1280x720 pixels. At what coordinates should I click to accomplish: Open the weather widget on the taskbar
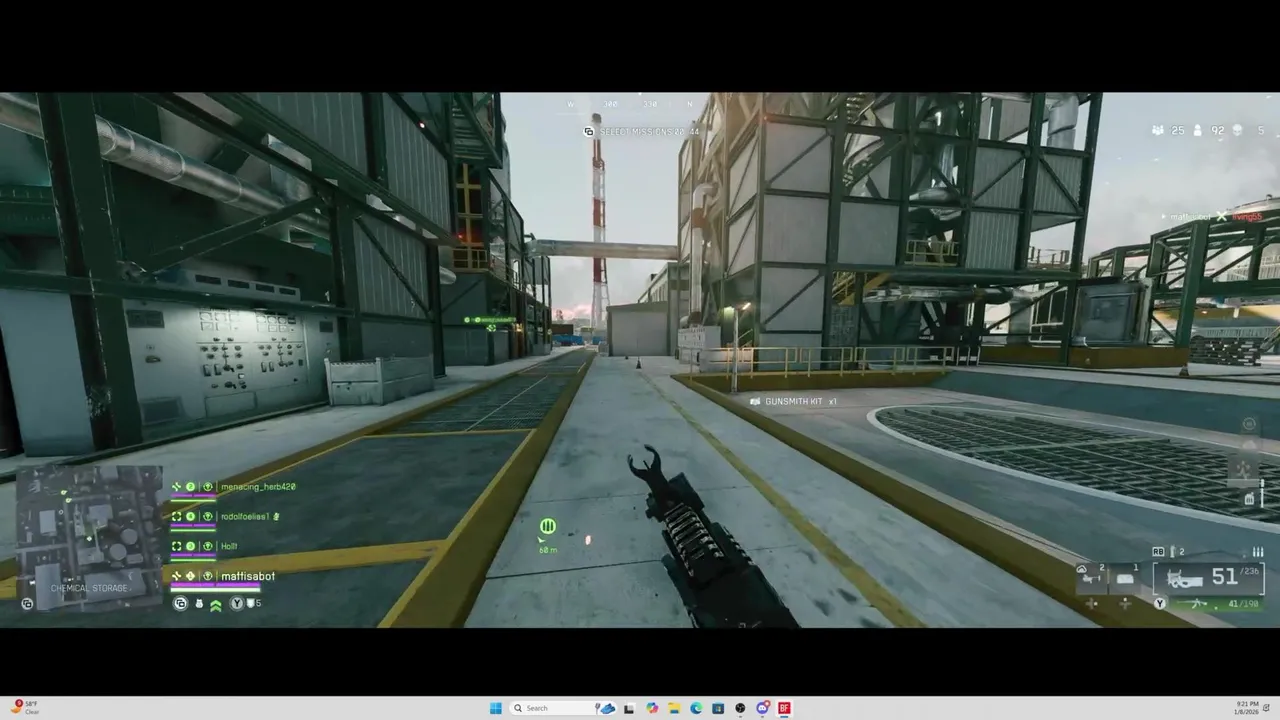[27, 707]
